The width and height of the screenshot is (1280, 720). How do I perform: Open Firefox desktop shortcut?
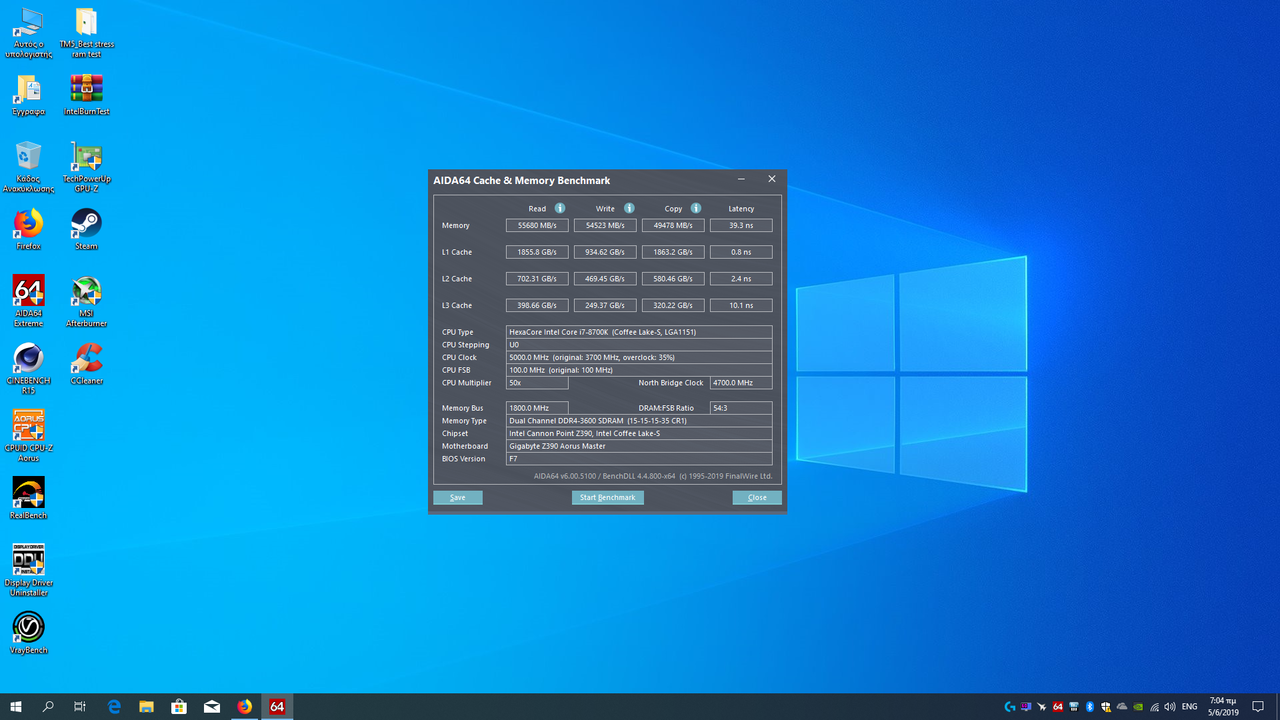tap(28, 229)
